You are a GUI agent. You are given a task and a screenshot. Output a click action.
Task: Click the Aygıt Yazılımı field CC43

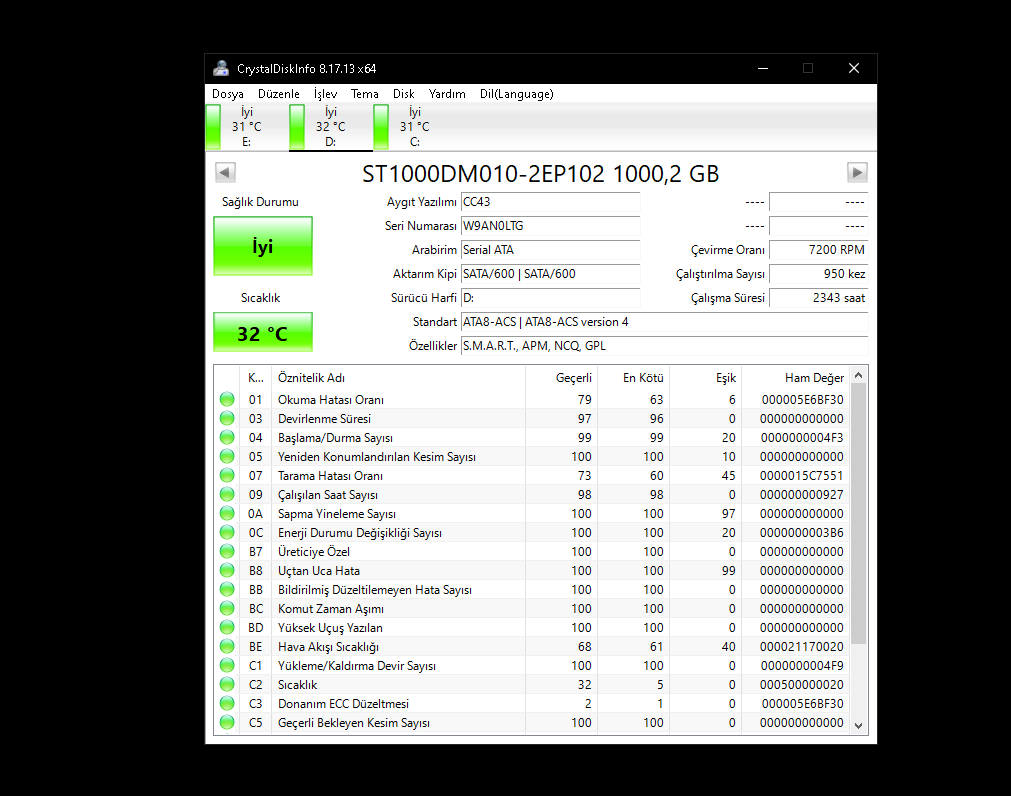click(551, 202)
